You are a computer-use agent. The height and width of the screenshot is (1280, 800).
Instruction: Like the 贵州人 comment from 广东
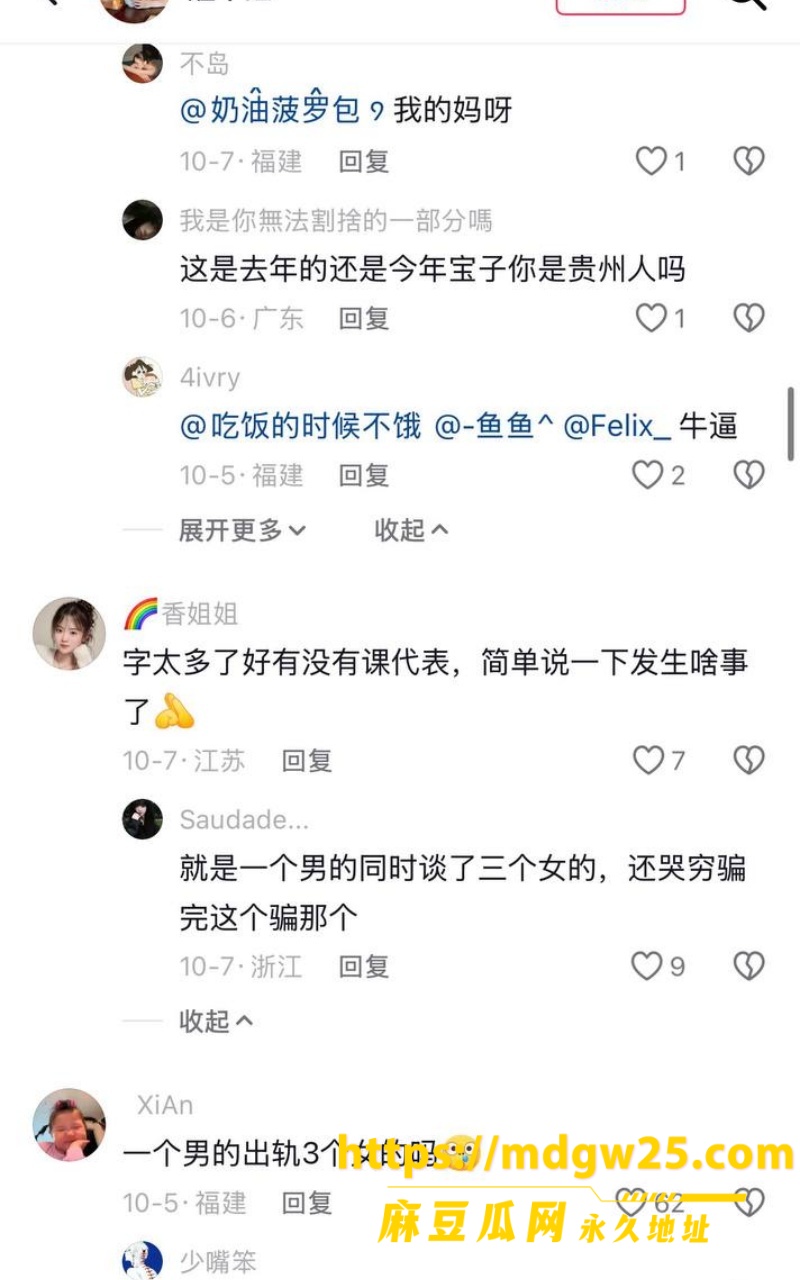pyautogui.click(x=652, y=318)
